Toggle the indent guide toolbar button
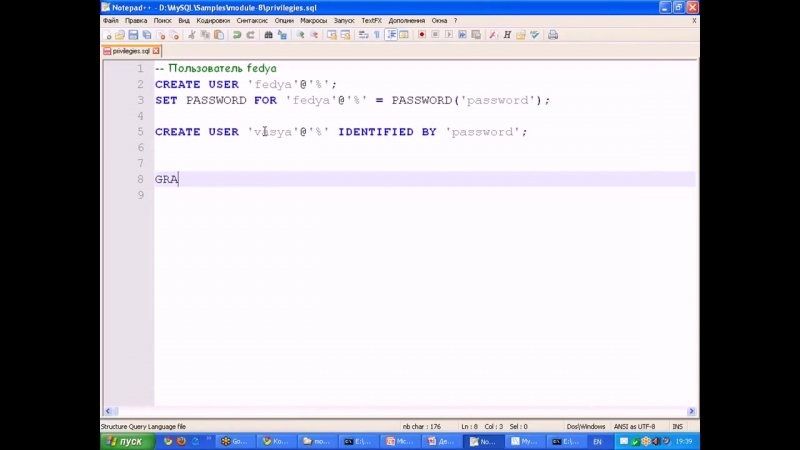800x450 pixels. click(392, 35)
